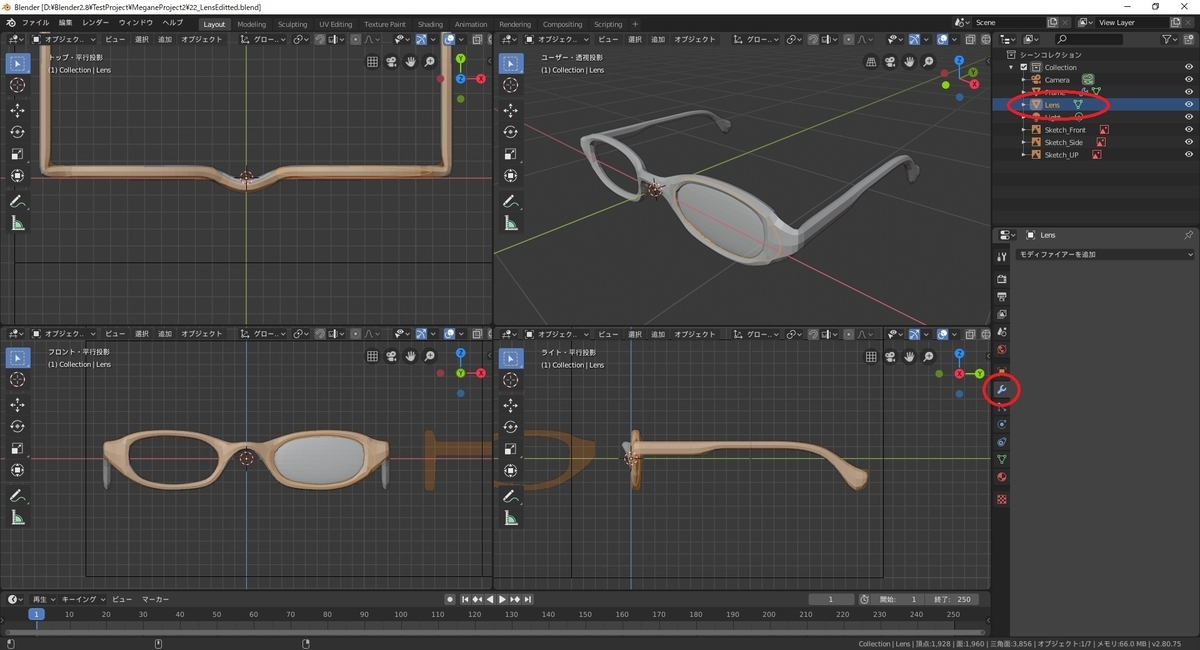Switch to the Sculpting workspace tab

click(x=292, y=24)
